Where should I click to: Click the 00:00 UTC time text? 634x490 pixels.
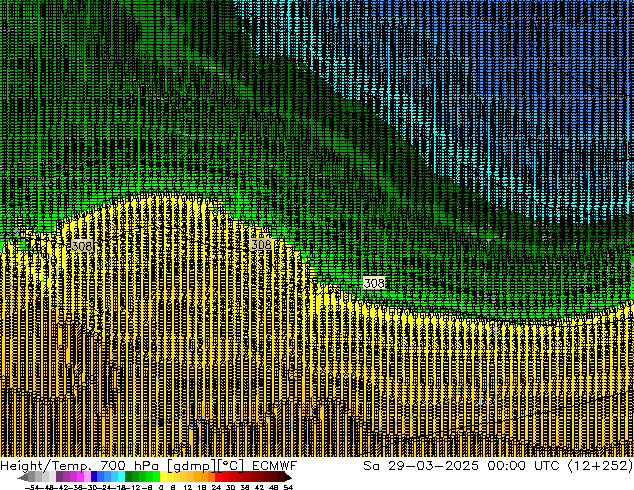[x=526, y=466]
